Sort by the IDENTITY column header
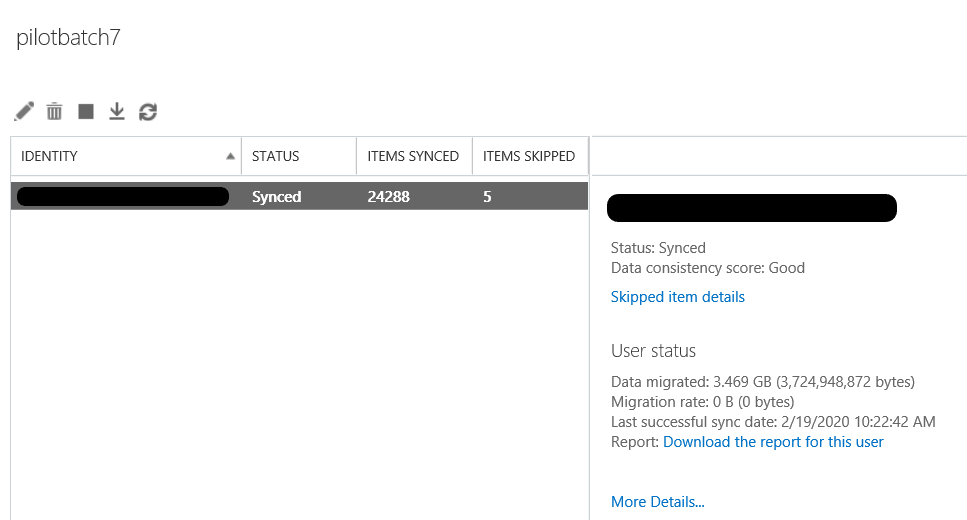Screen dimensions: 967x520 pos(126,156)
